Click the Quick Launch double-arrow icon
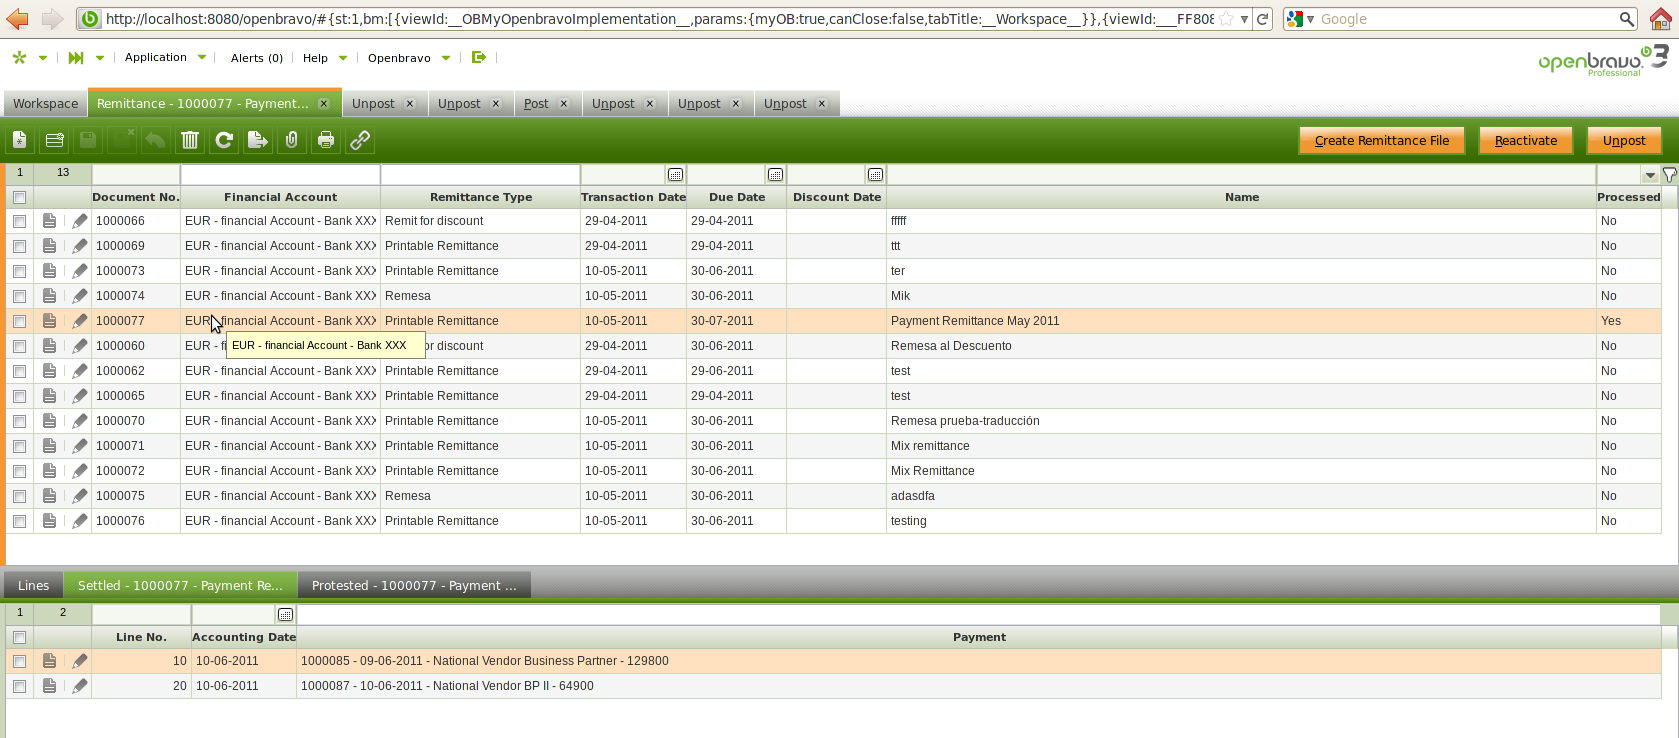 pyautogui.click(x=76, y=58)
